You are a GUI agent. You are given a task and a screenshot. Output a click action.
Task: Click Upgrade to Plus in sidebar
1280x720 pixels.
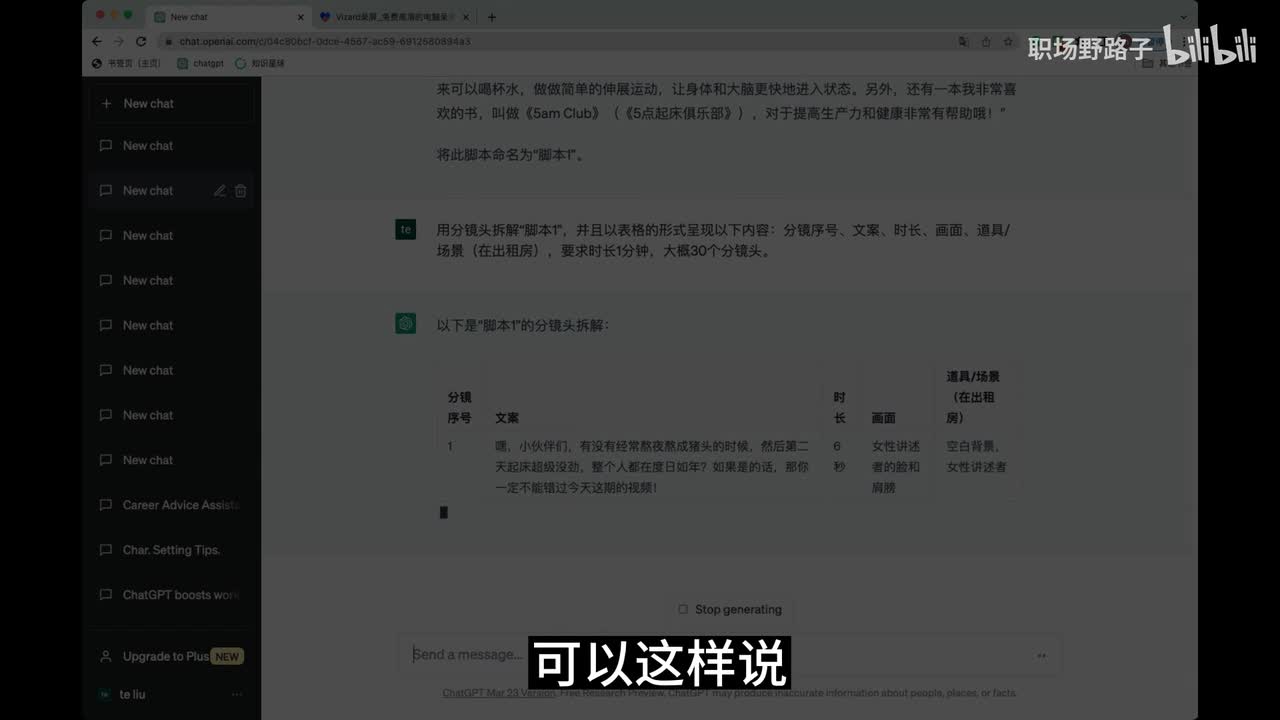coord(166,657)
